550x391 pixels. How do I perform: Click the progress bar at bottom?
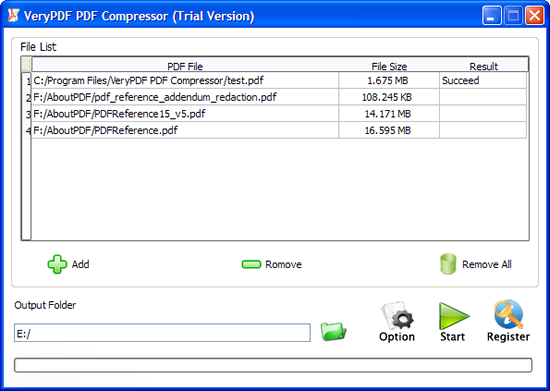pos(273,365)
